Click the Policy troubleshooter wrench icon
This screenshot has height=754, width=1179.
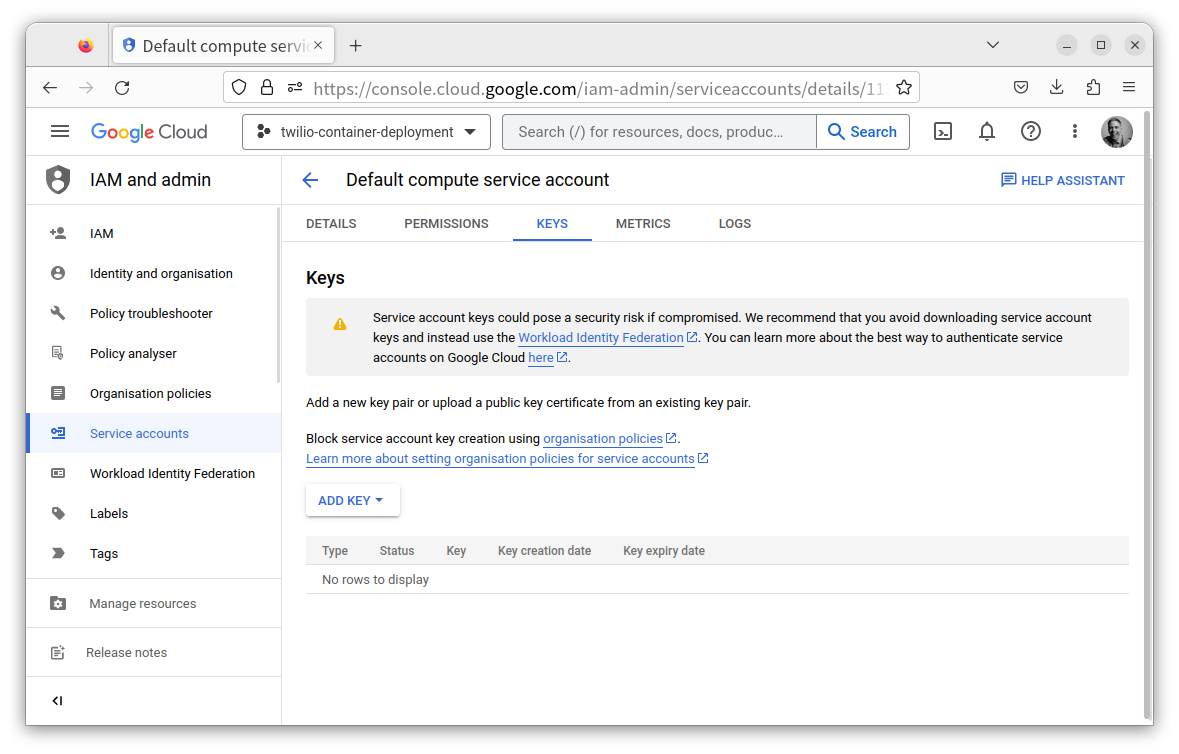[x=58, y=313]
